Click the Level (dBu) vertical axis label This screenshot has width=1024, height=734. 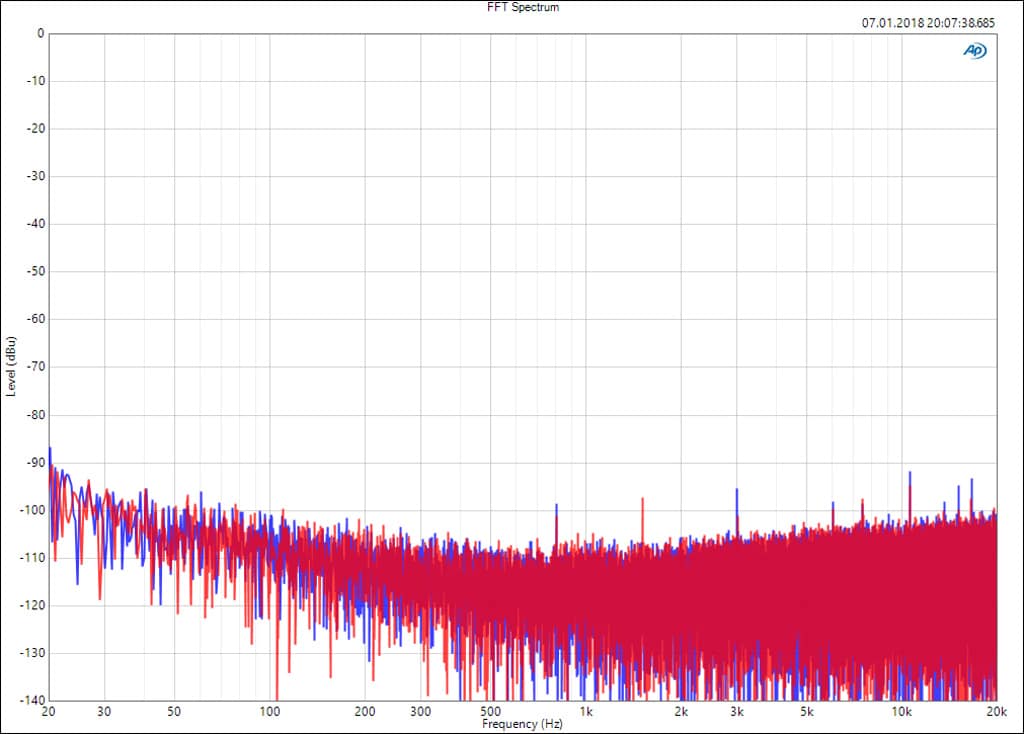point(11,367)
